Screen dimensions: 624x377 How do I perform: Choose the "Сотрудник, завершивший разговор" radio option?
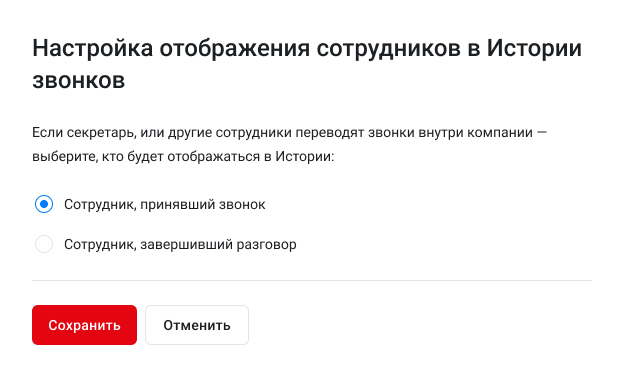click(x=44, y=244)
